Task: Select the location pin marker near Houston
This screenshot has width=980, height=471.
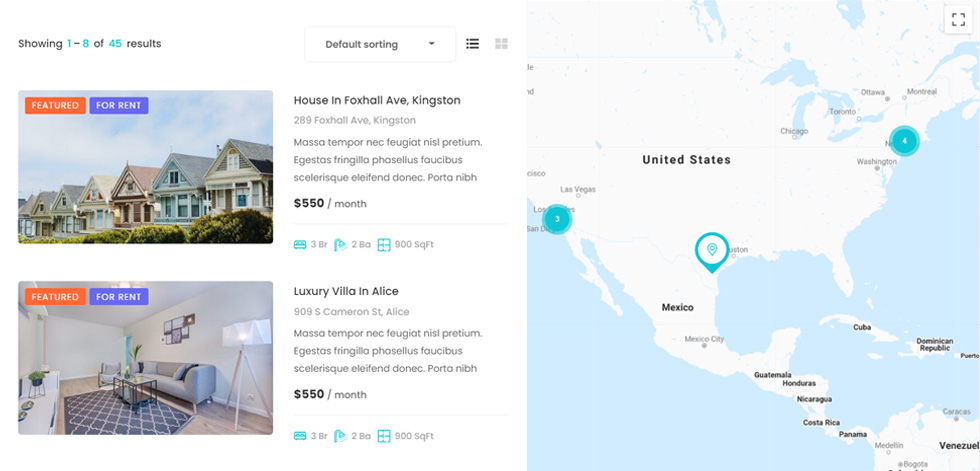Action: (712, 252)
